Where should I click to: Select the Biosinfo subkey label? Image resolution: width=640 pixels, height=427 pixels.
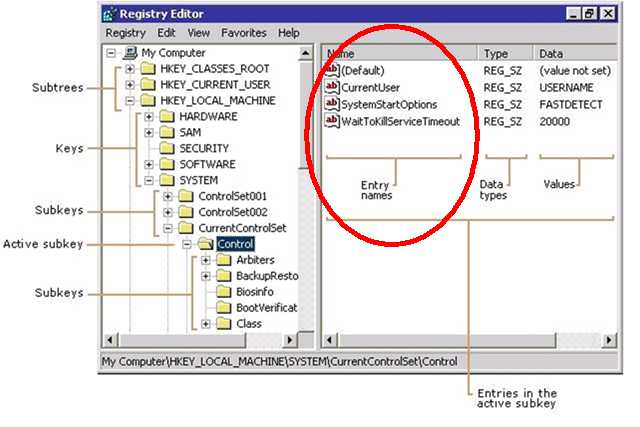(x=255, y=292)
